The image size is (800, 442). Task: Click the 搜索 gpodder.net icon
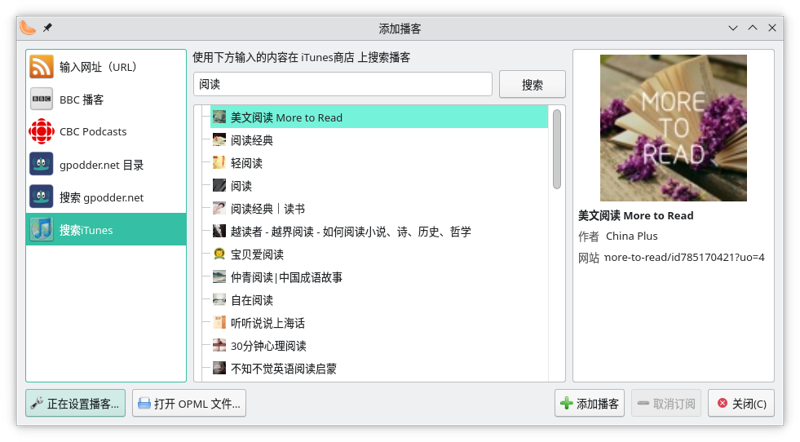42,197
